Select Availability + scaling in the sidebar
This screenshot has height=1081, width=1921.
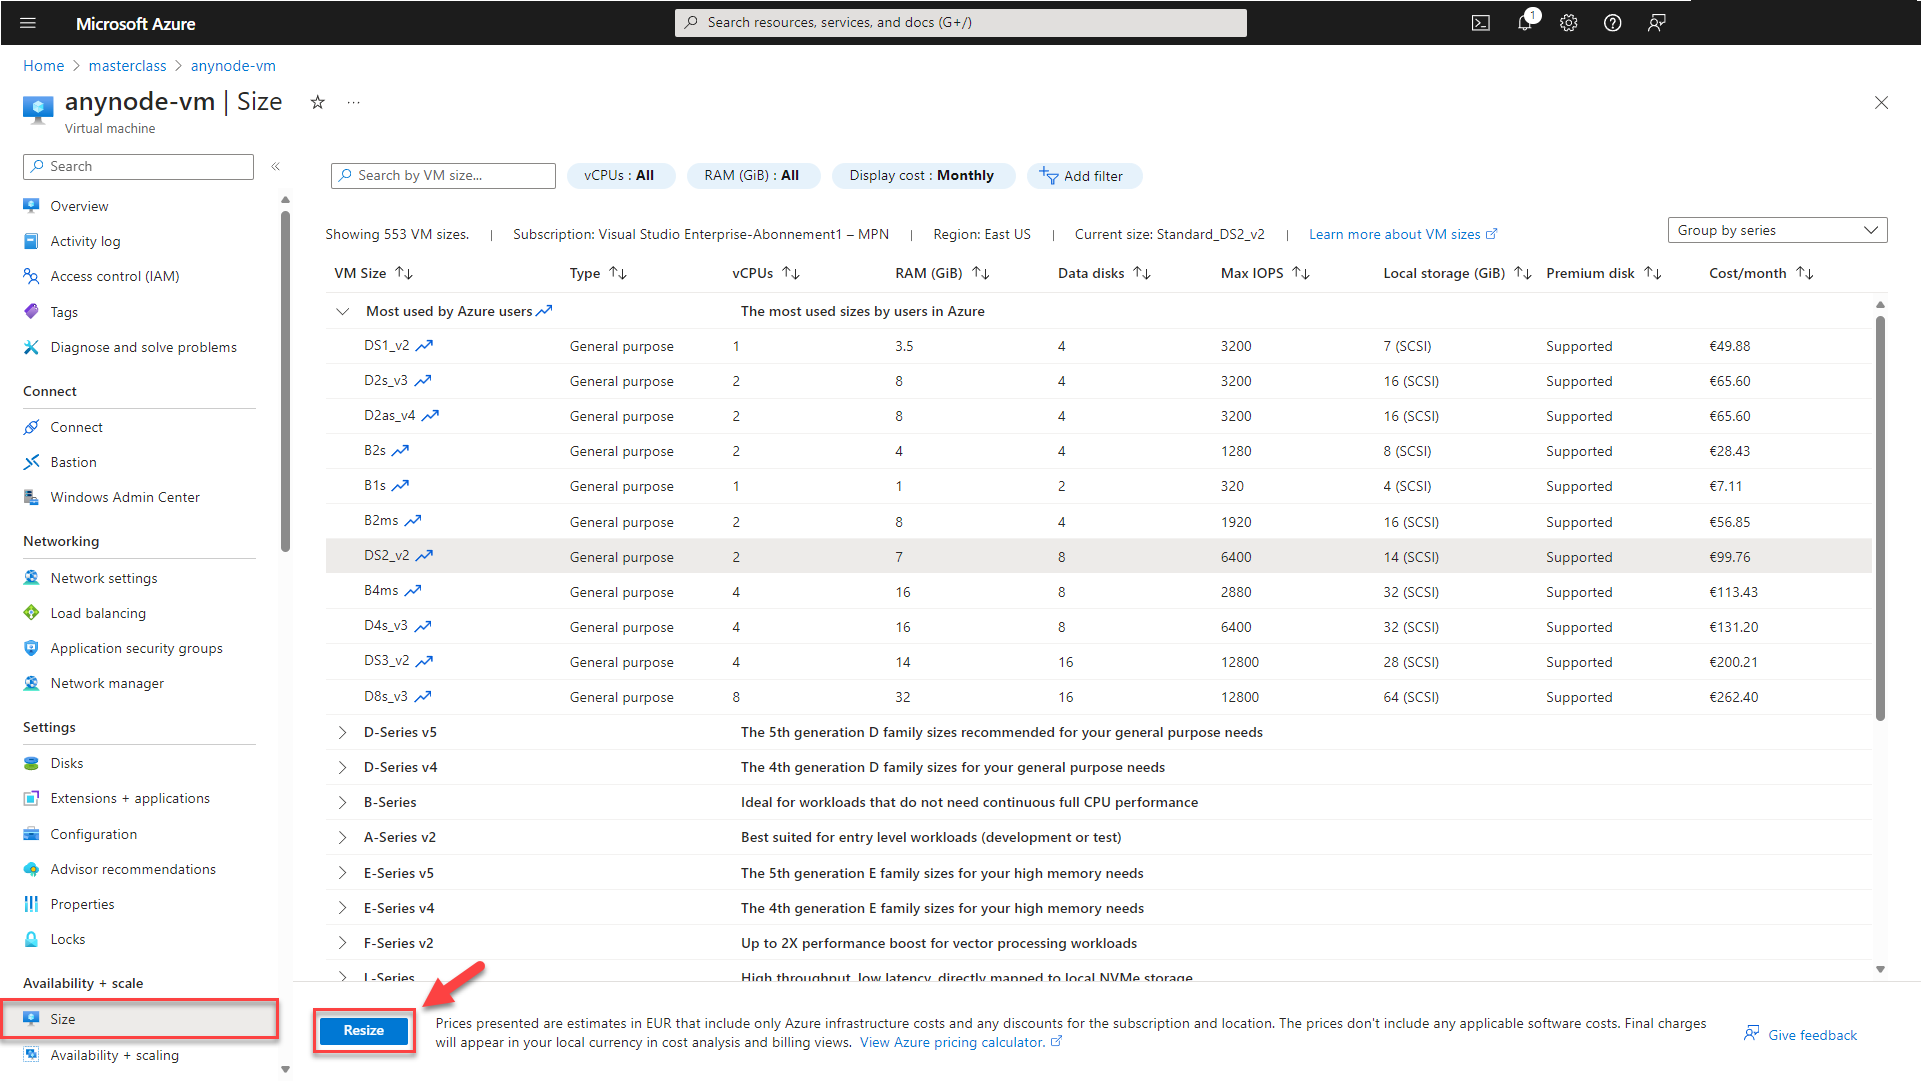pyautogui.click(x=114, y=1055)
